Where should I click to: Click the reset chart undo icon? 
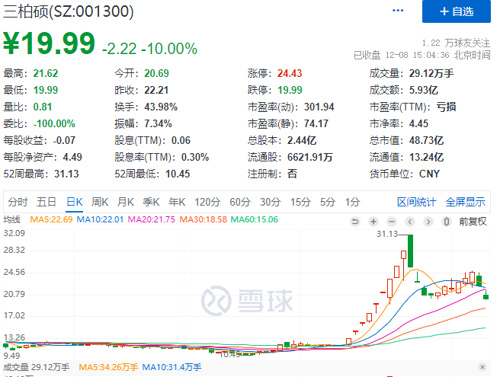pyautogui.click(x=355, y=221)
